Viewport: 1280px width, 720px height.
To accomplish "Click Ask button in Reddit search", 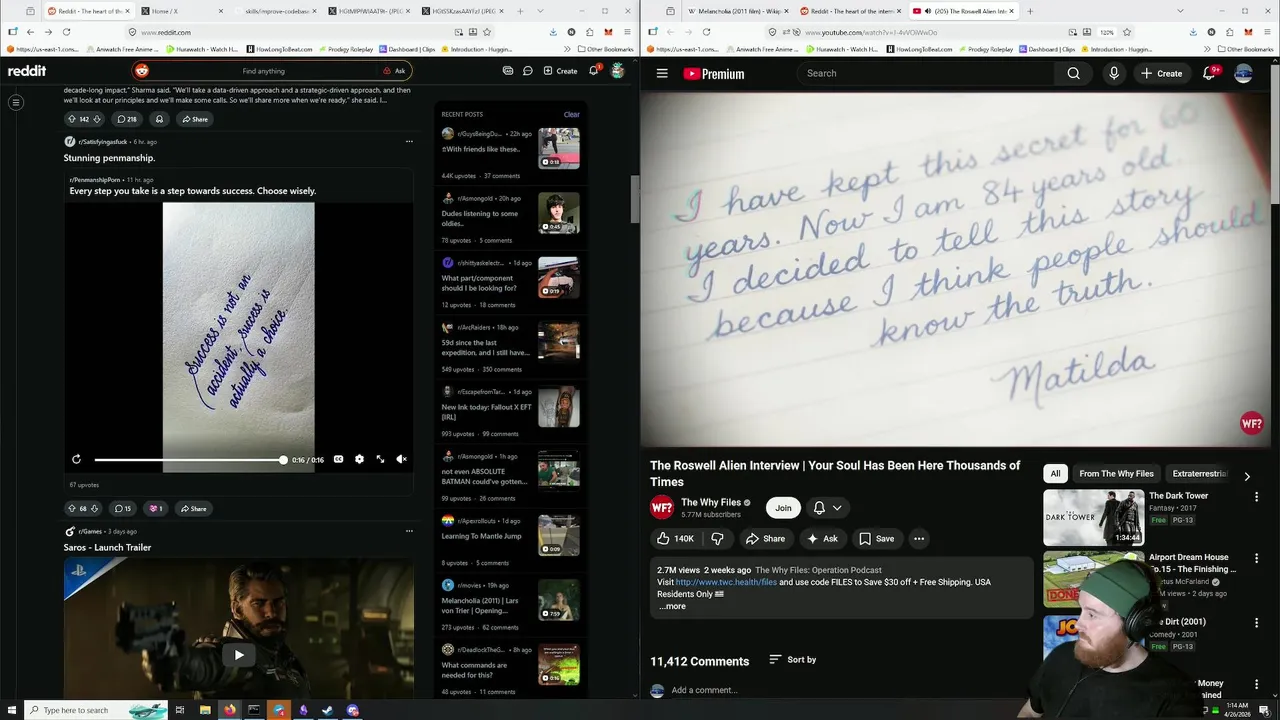I will pos(394,71).
